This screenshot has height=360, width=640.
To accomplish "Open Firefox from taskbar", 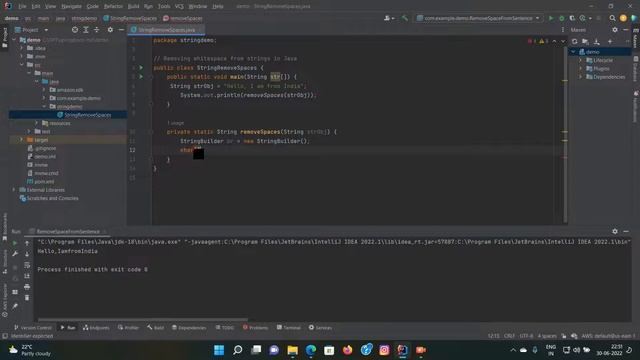I will [x=348, y=350].
